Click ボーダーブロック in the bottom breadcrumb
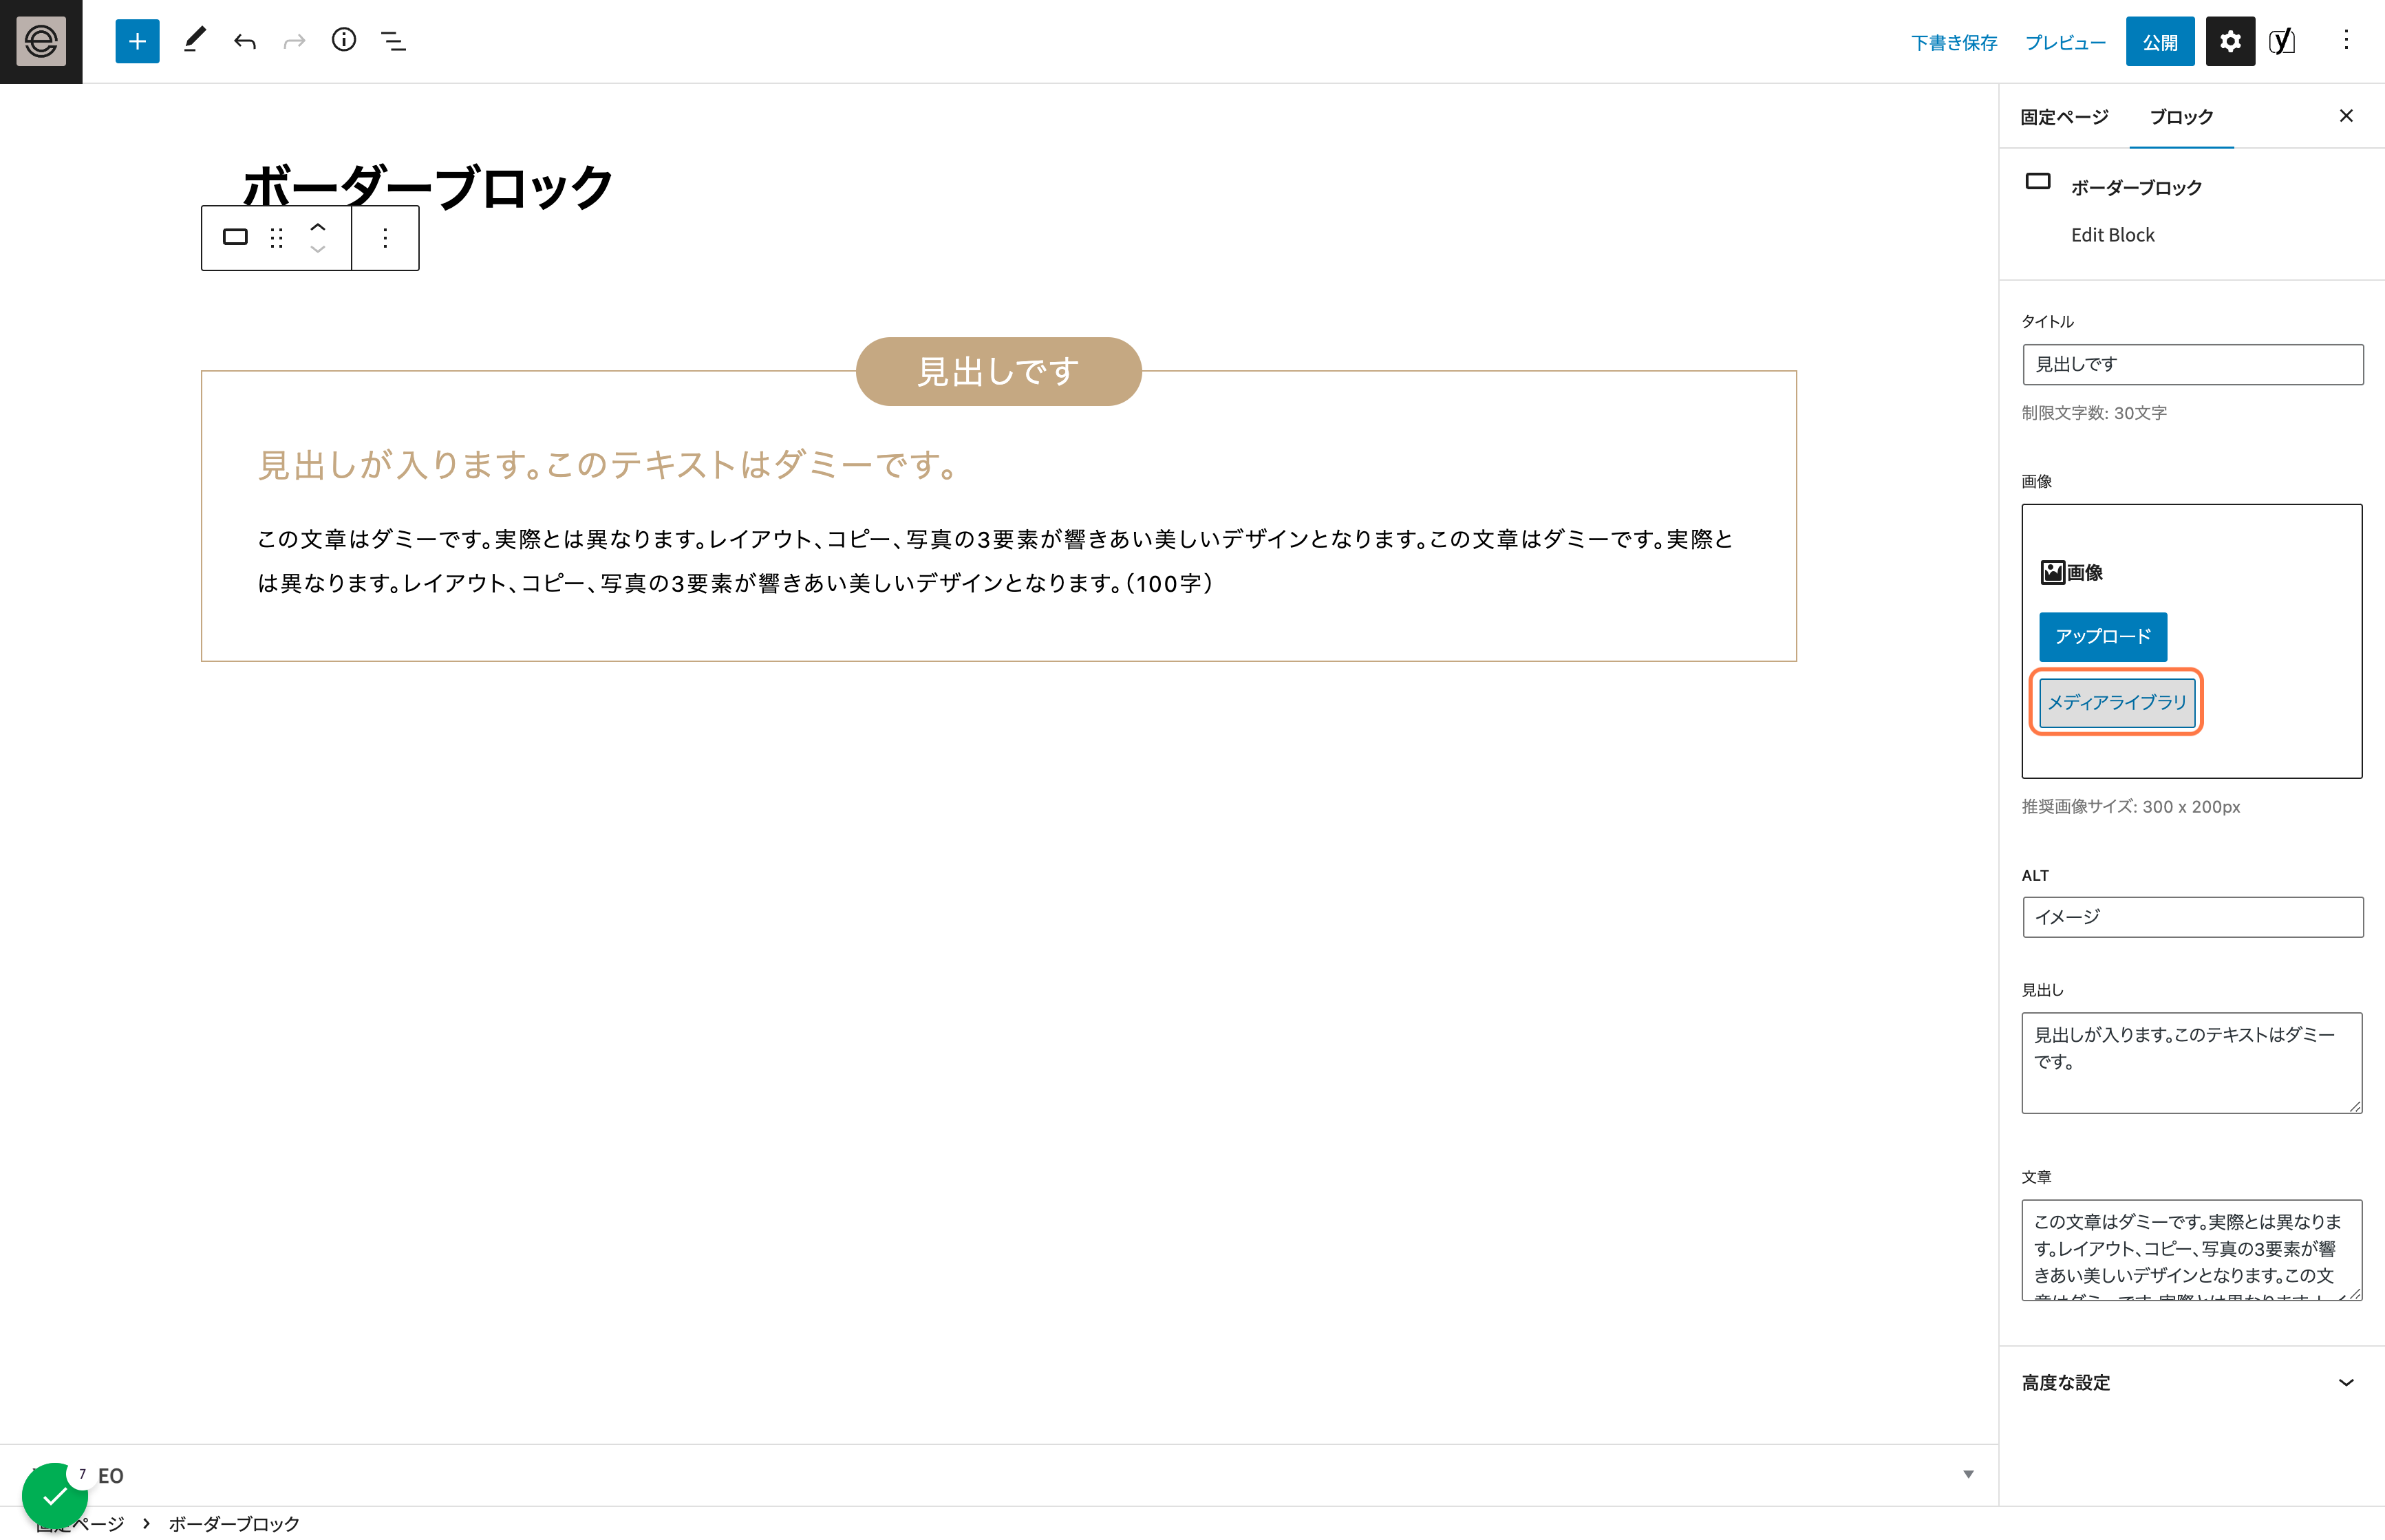The height and width of the screenshot is (1540, 2385). (x=234, y=1523)
